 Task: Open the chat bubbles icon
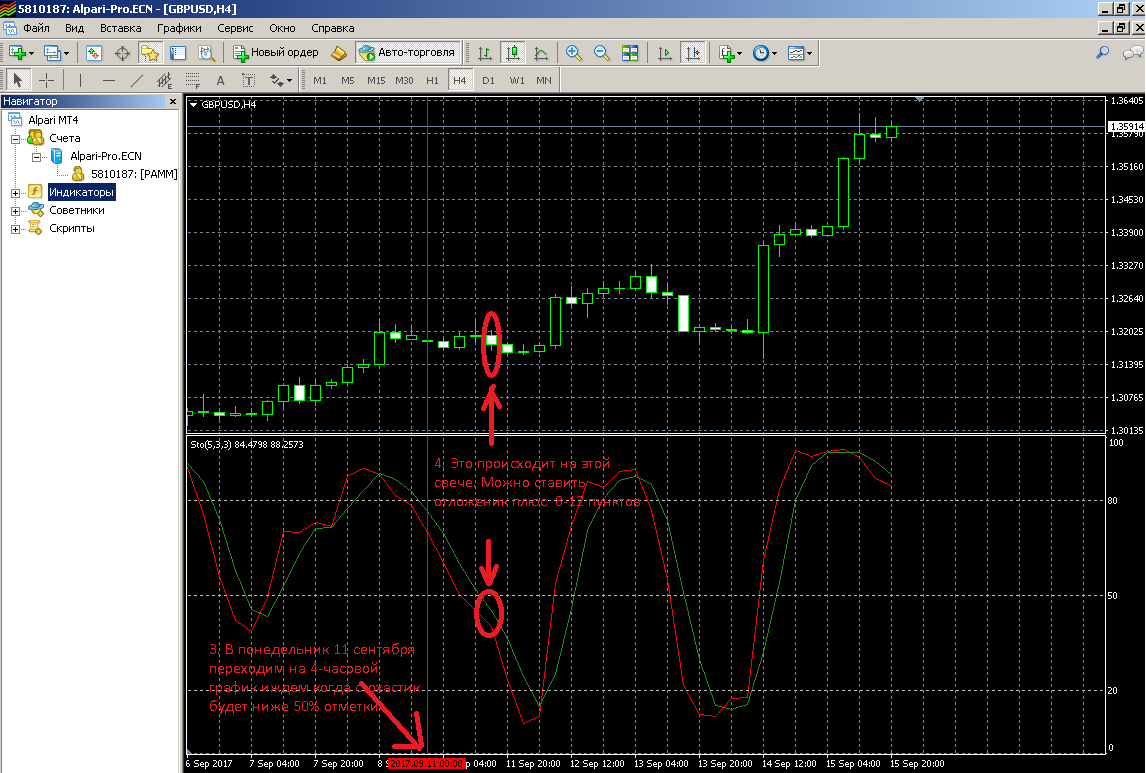coord(1131,53)
